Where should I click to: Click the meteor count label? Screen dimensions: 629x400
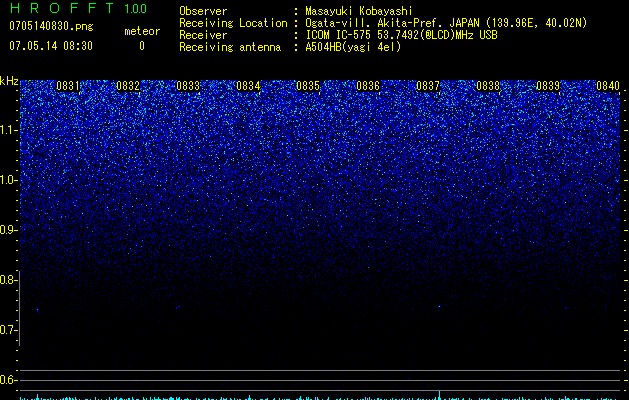142,31
